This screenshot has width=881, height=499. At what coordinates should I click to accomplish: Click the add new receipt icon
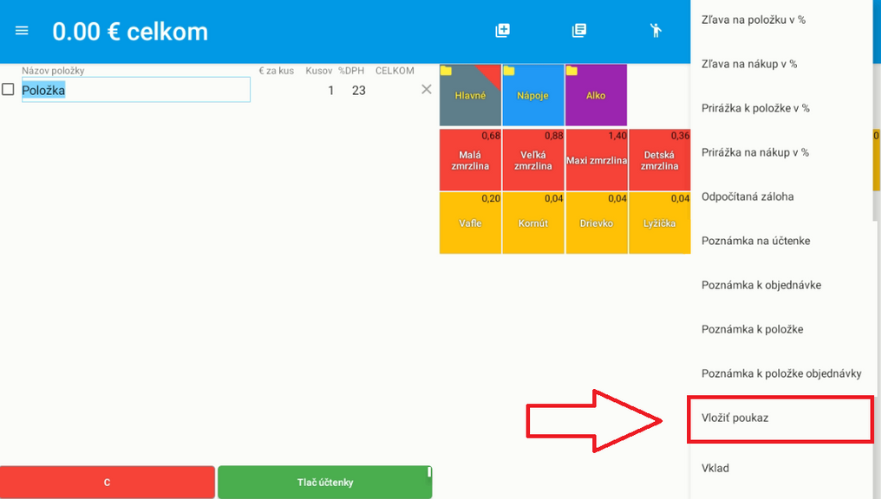point(503,31)
